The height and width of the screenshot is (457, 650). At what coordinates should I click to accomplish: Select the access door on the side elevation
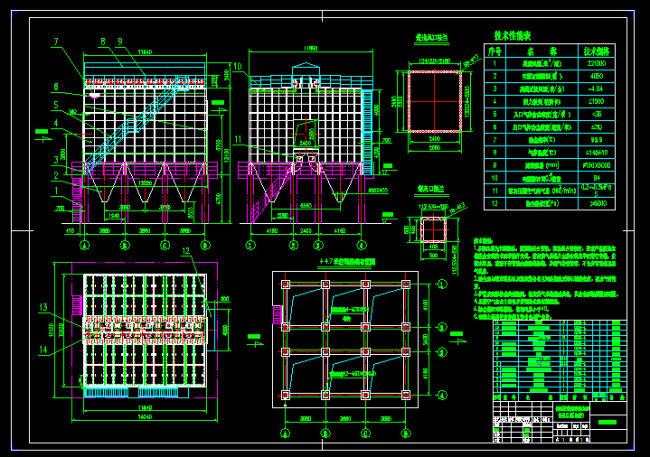(x=306, y=133)
